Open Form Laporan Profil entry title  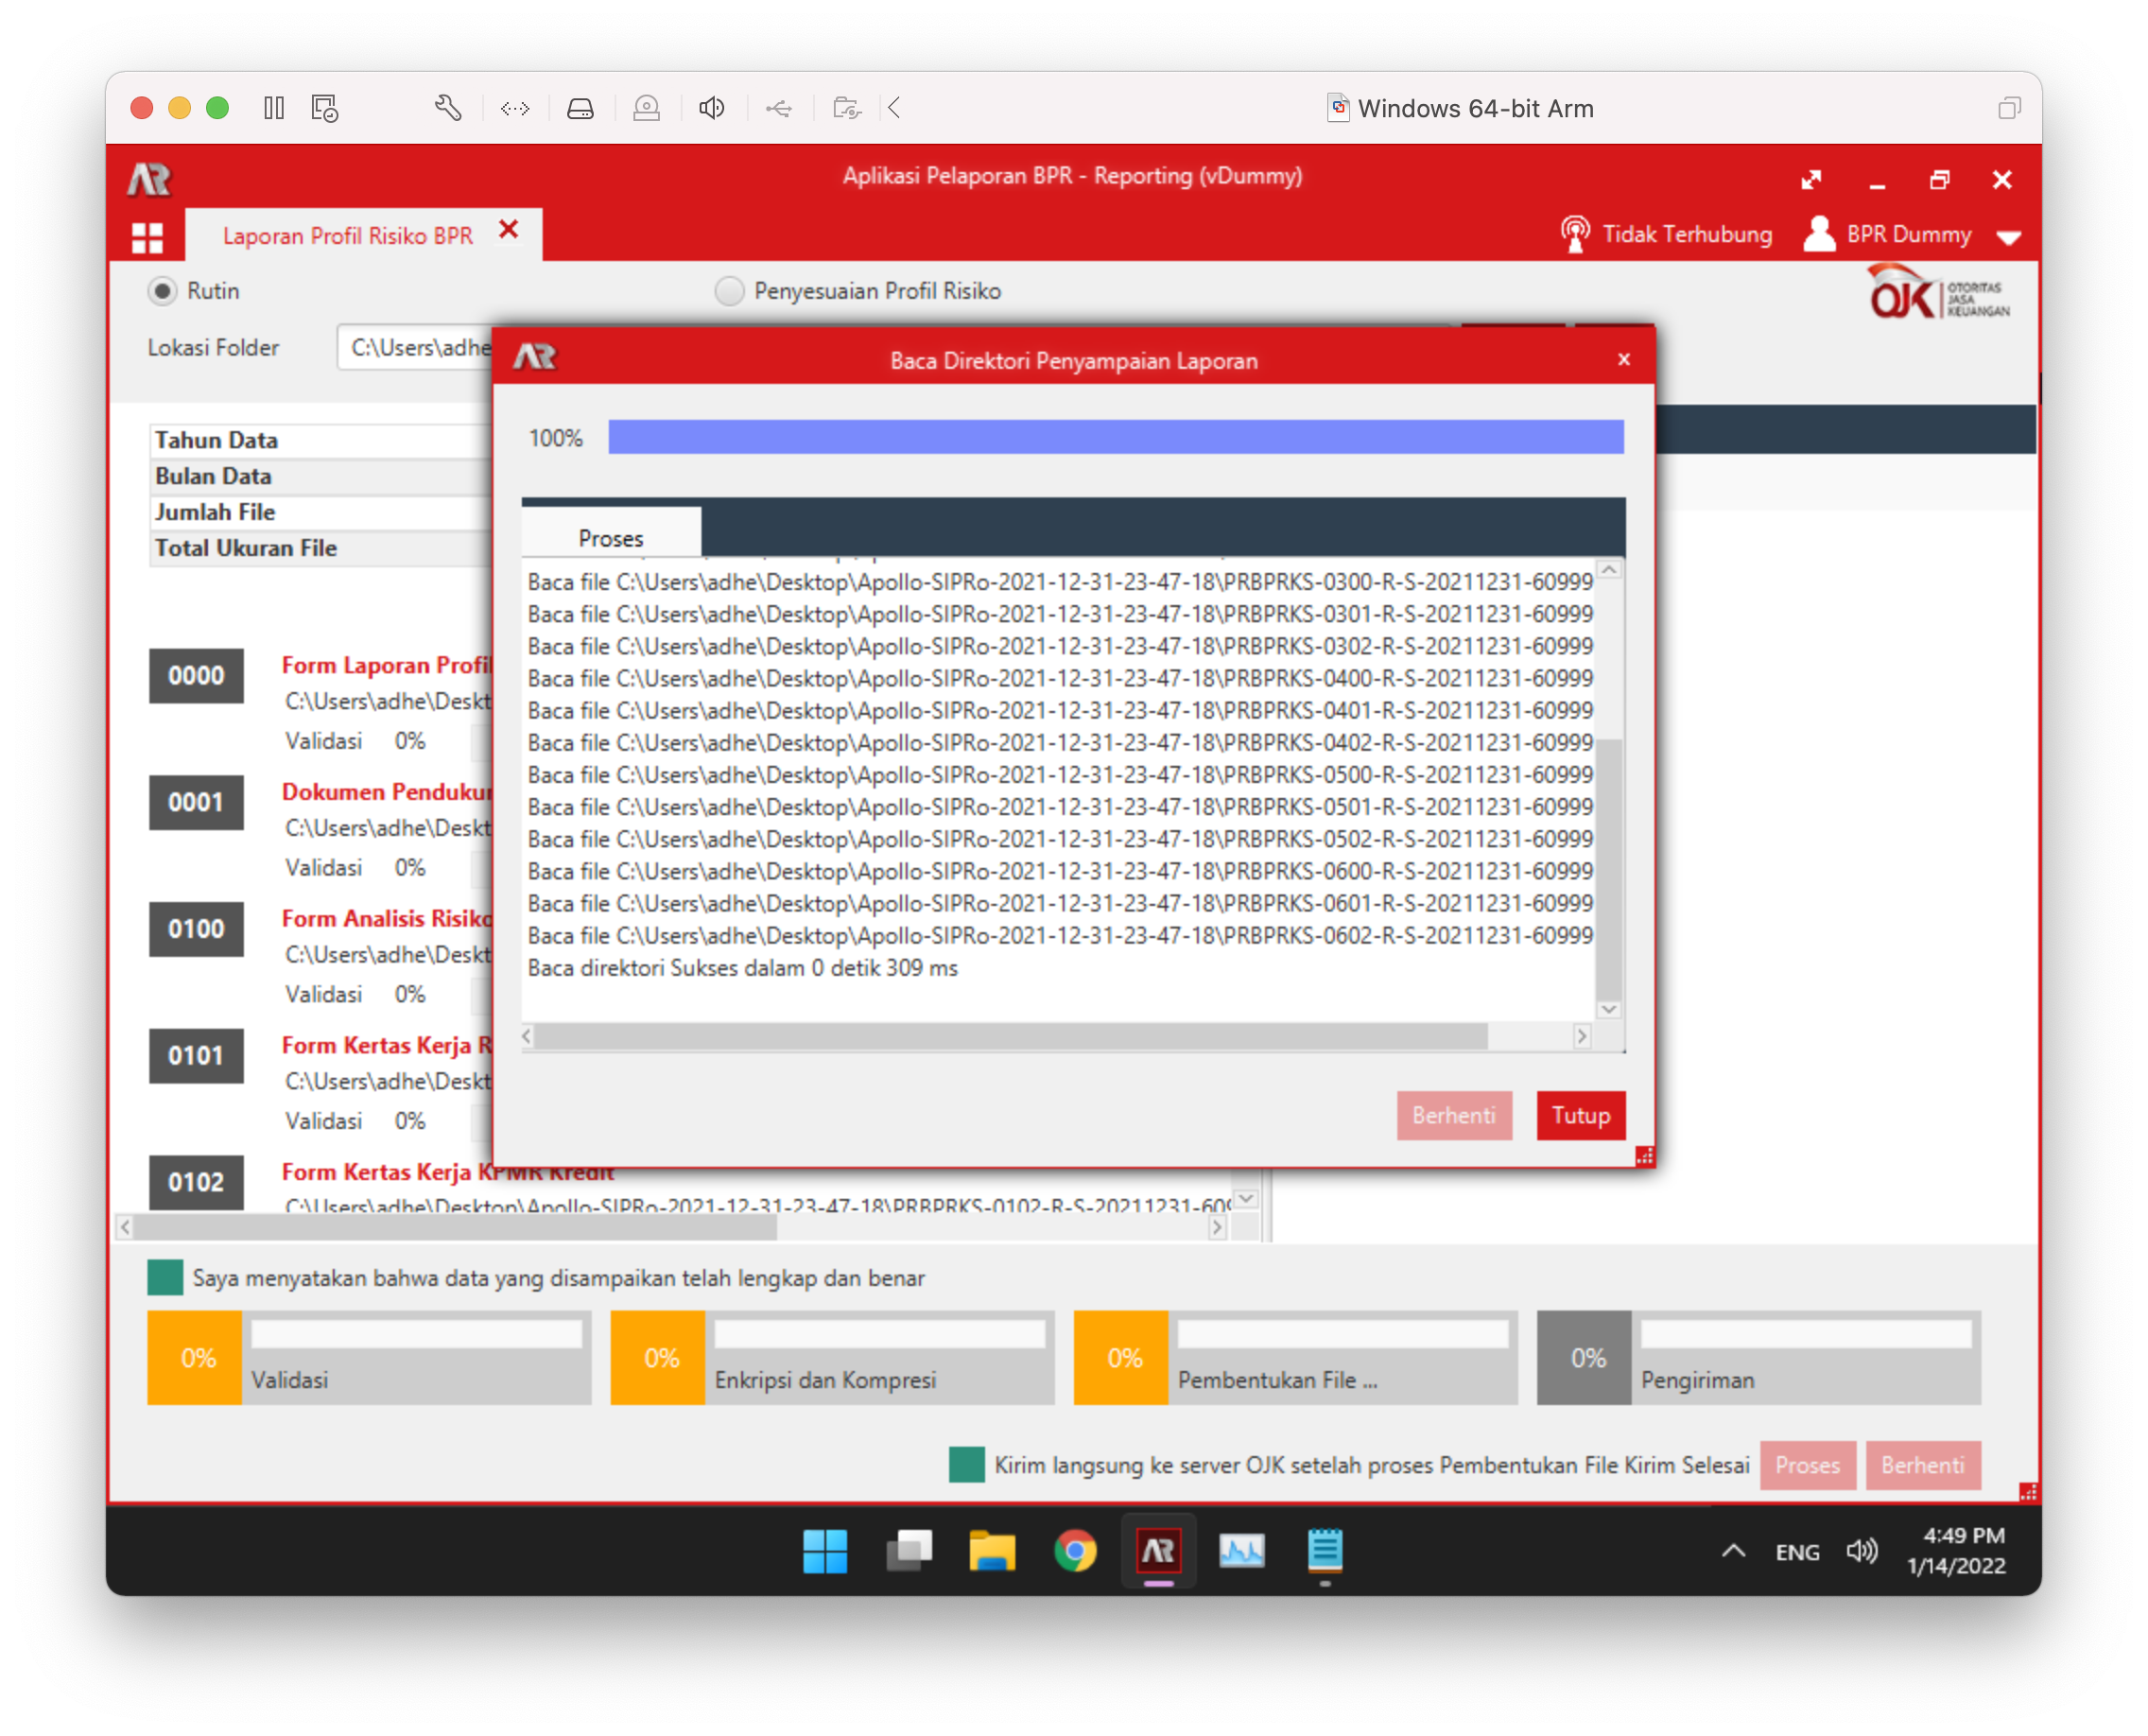(x=387, y=665)
